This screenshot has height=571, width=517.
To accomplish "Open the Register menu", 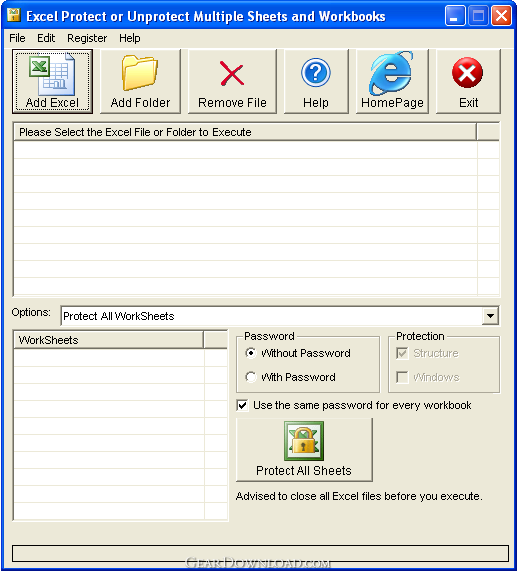I will pyautogui.click(x=87, y=38).
